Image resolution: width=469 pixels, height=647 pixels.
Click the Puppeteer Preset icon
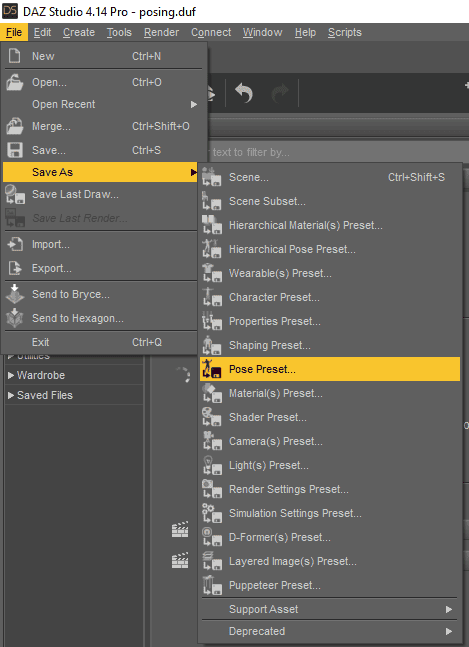[212, 585]
